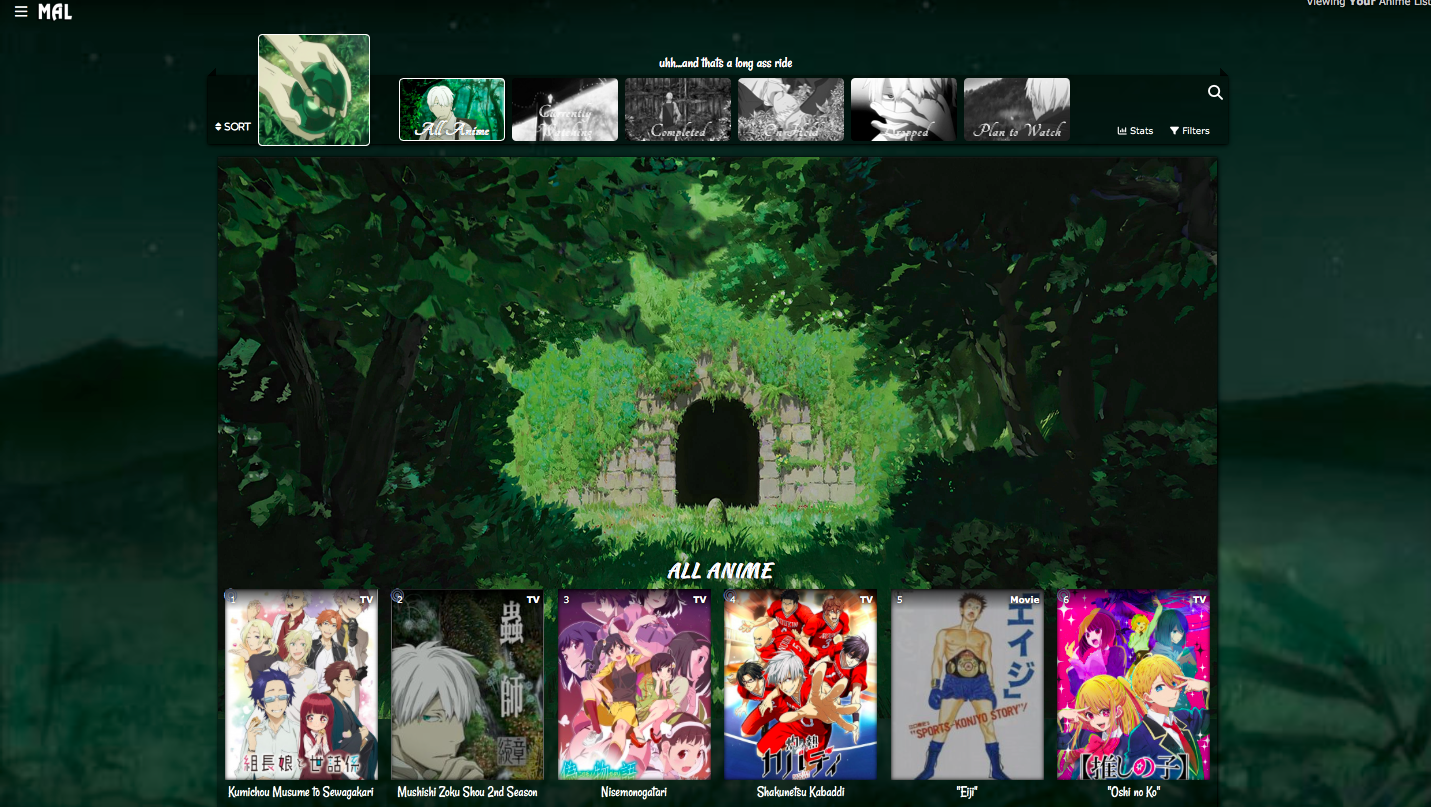Click number 3 on the Nisemonogatari card
The image size is (1431, 807).
[566, 600]
